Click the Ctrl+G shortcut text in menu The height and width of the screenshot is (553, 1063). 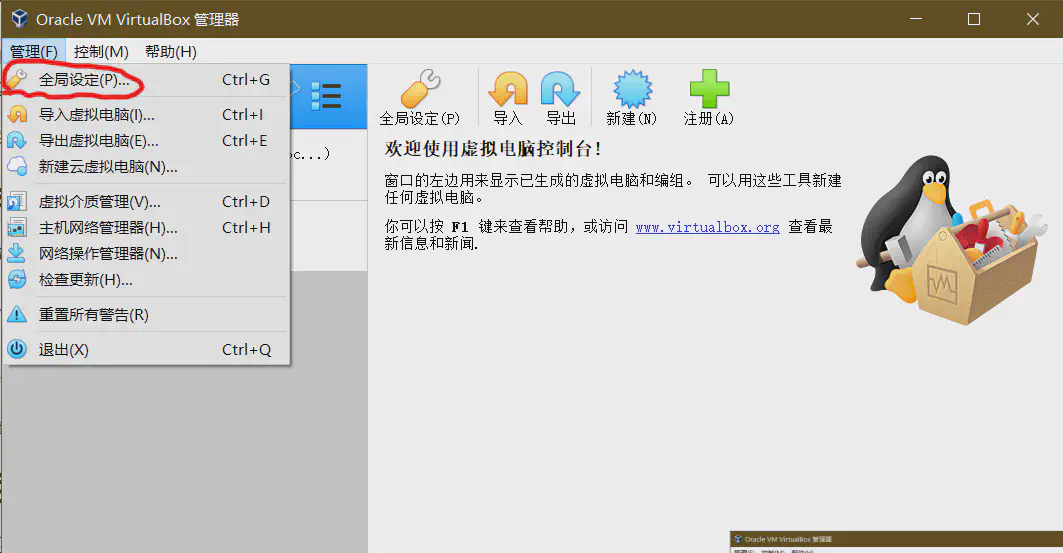pyautogui.click(x=245, y=80)
